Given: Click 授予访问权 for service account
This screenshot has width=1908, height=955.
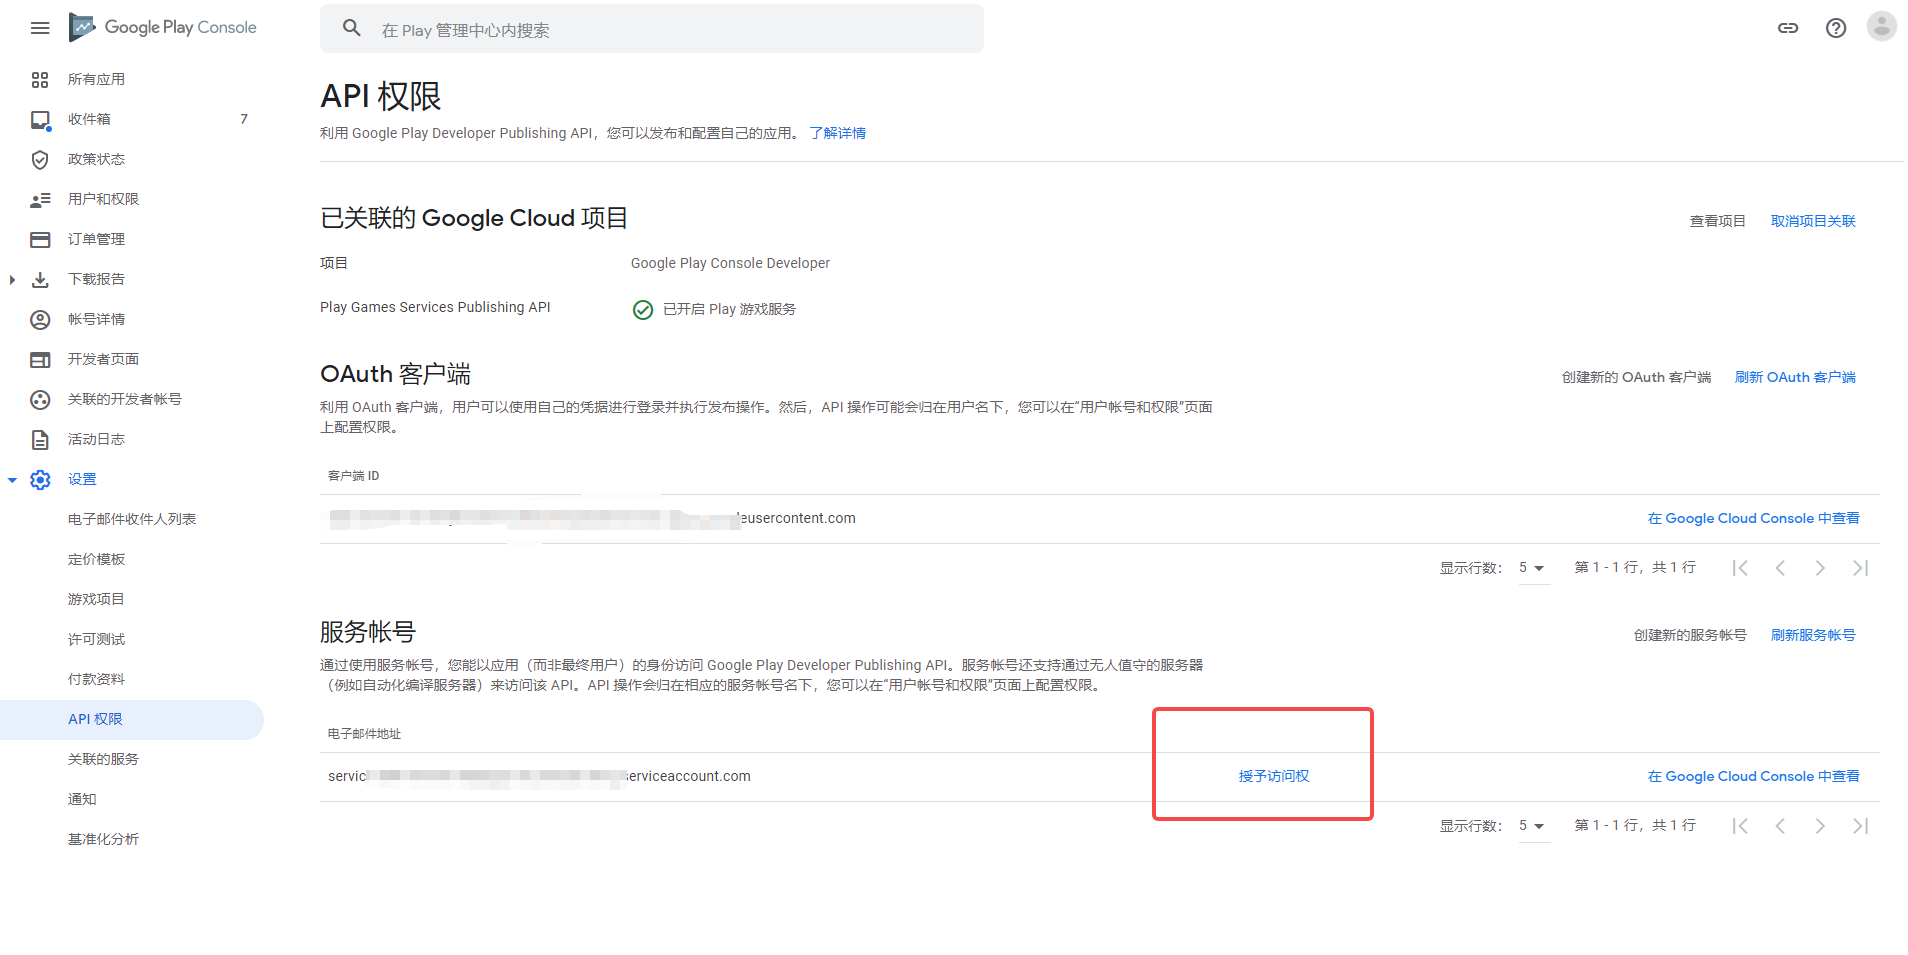Looking at the screenshot, I should (x=1274, y=776).
